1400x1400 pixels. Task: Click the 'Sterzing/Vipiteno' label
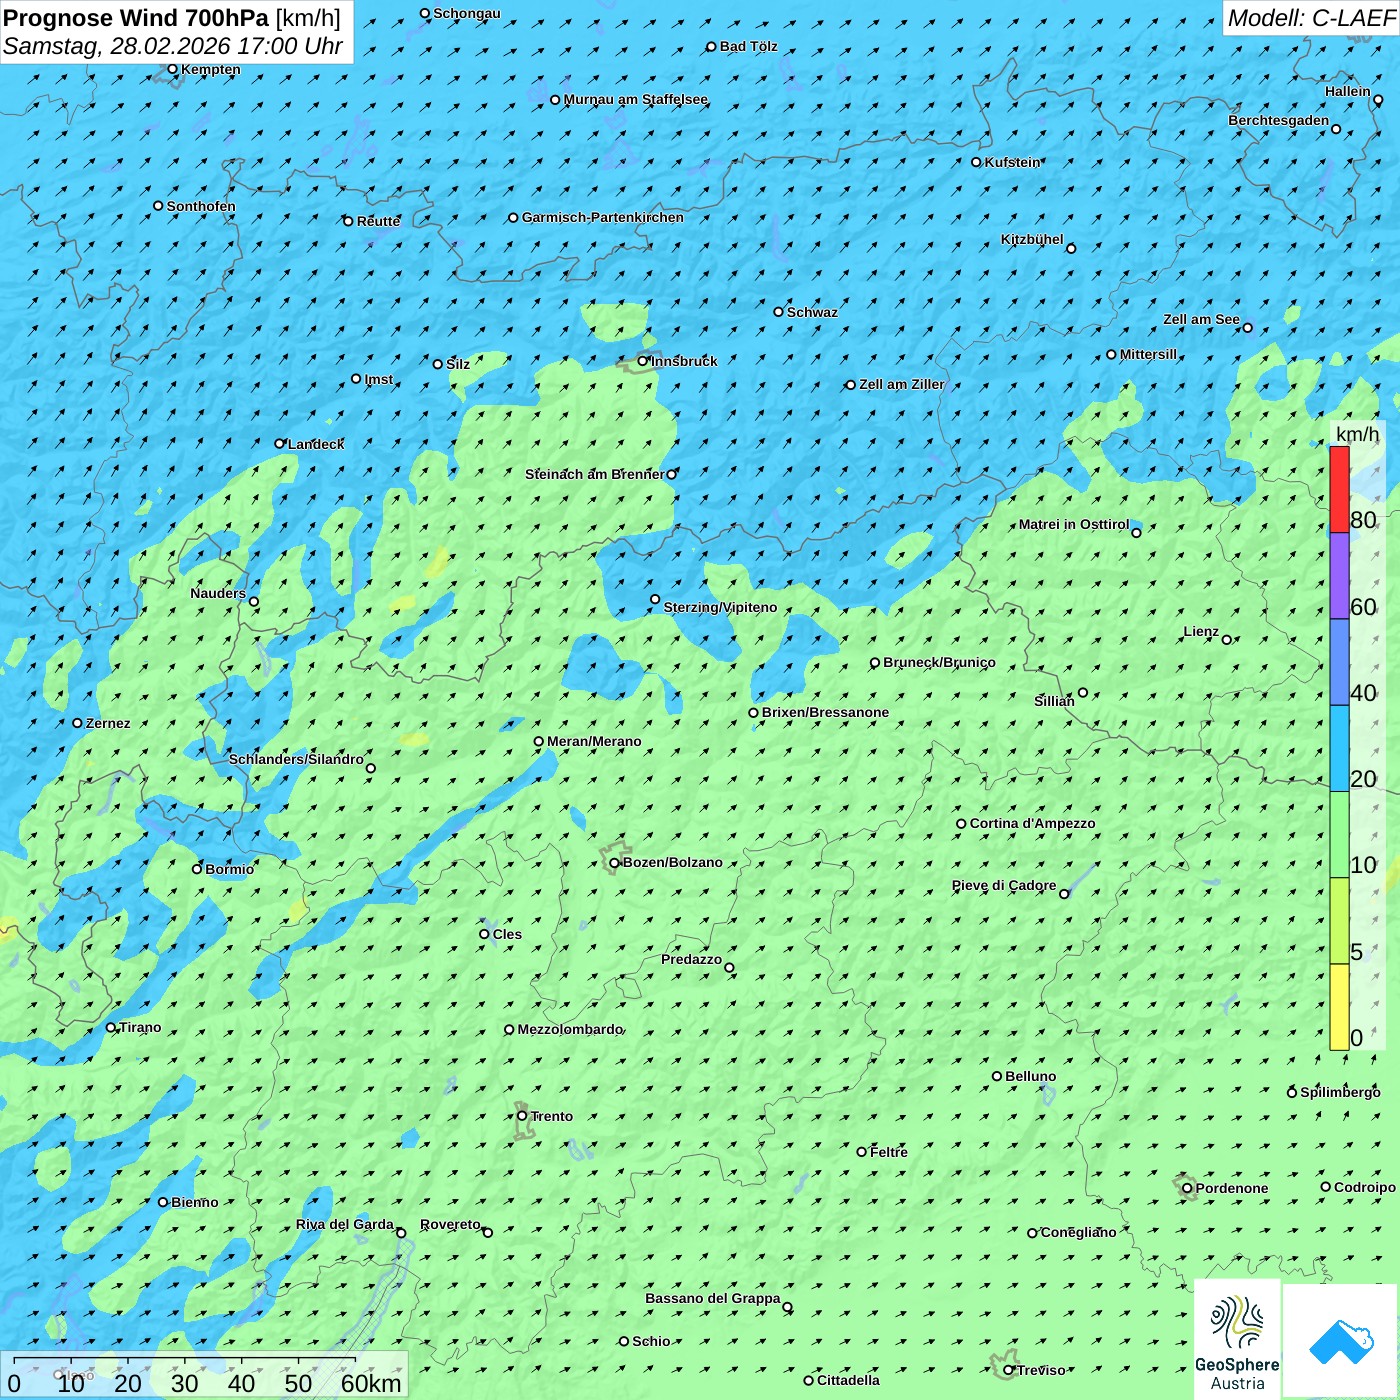[720, 607]
